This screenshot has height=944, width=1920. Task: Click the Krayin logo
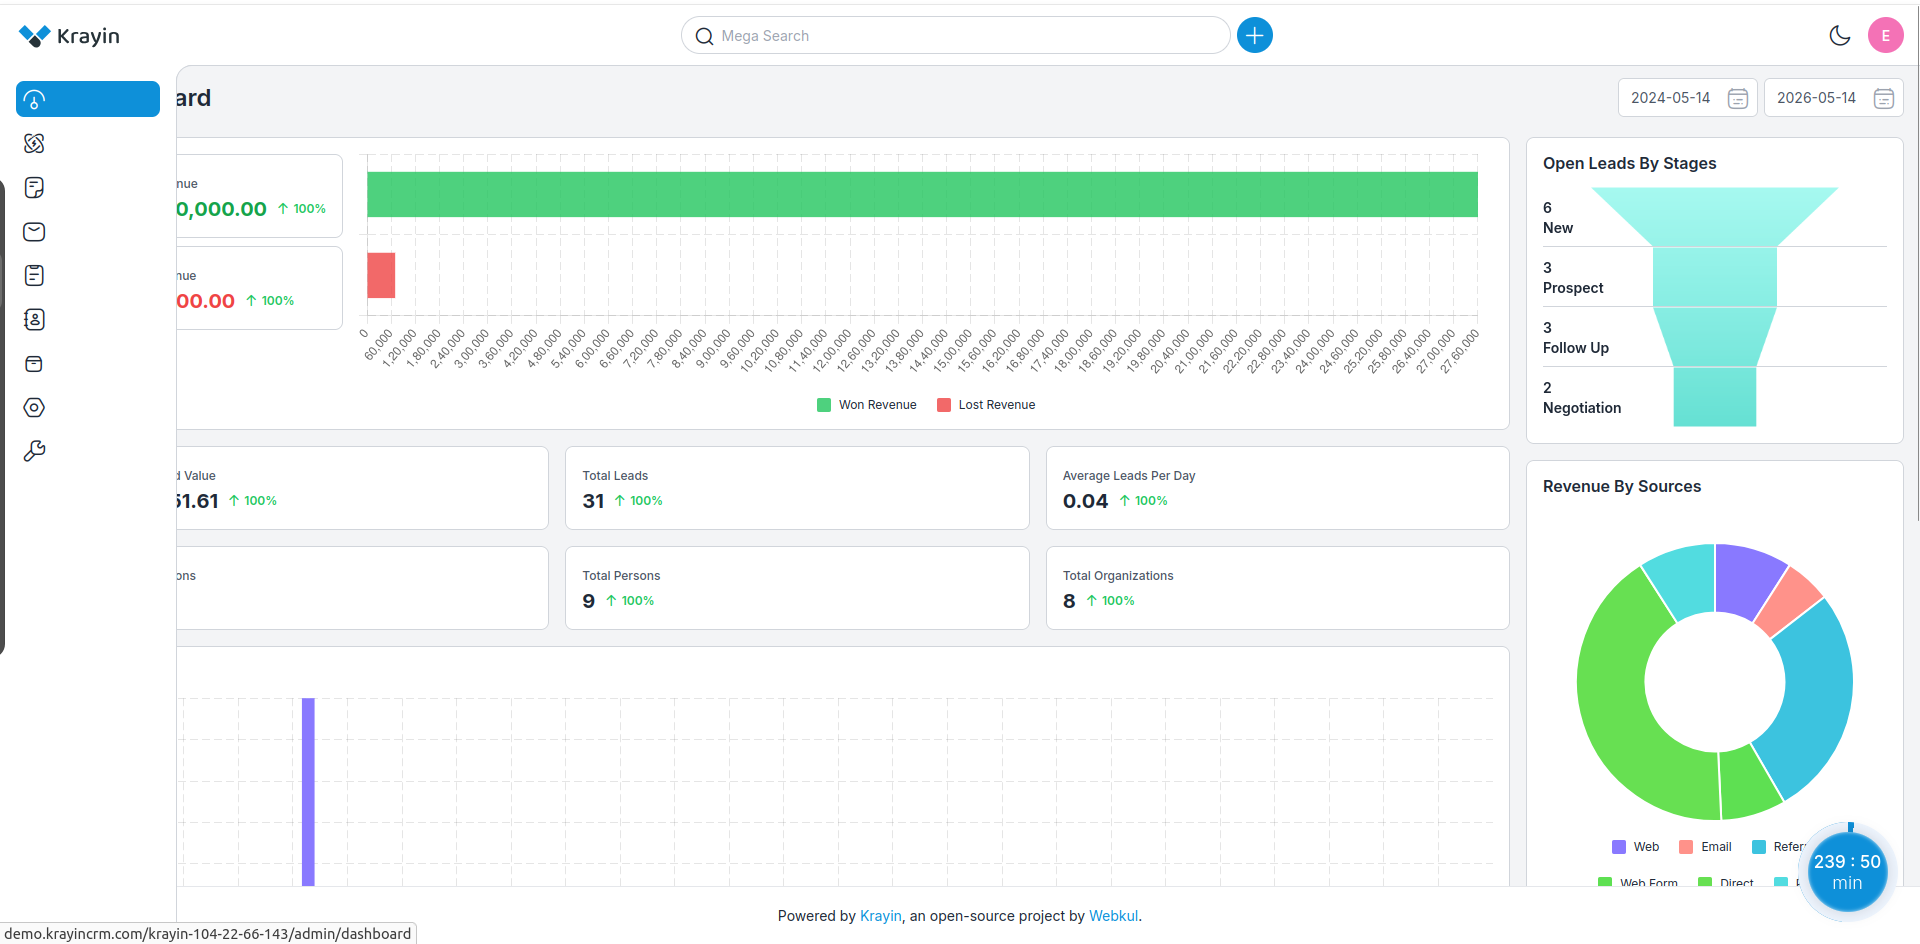(69, 36)
